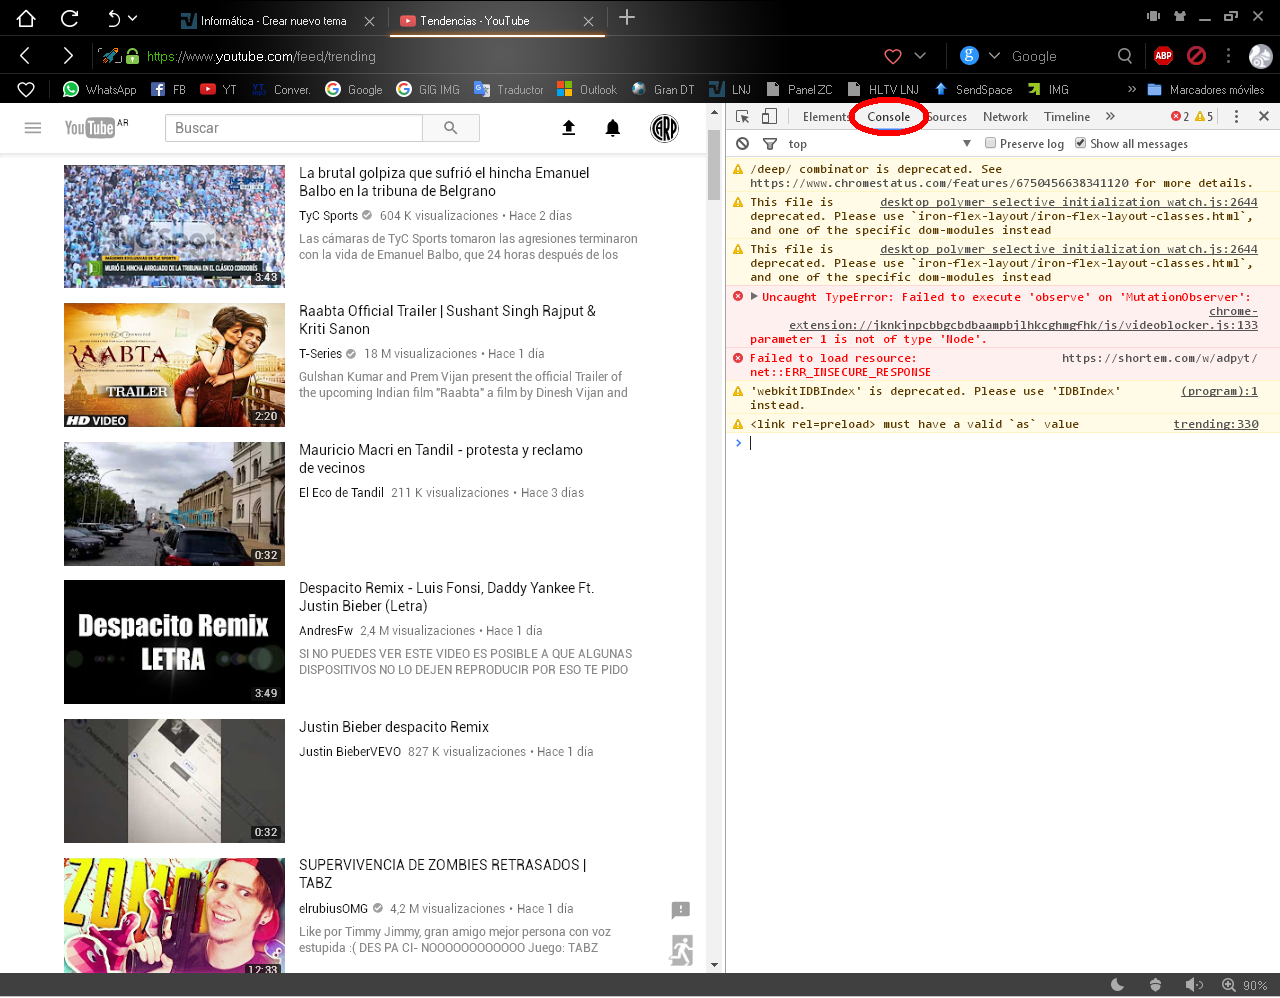Enable the Preserve log checkbox

(x=990, y=143)
